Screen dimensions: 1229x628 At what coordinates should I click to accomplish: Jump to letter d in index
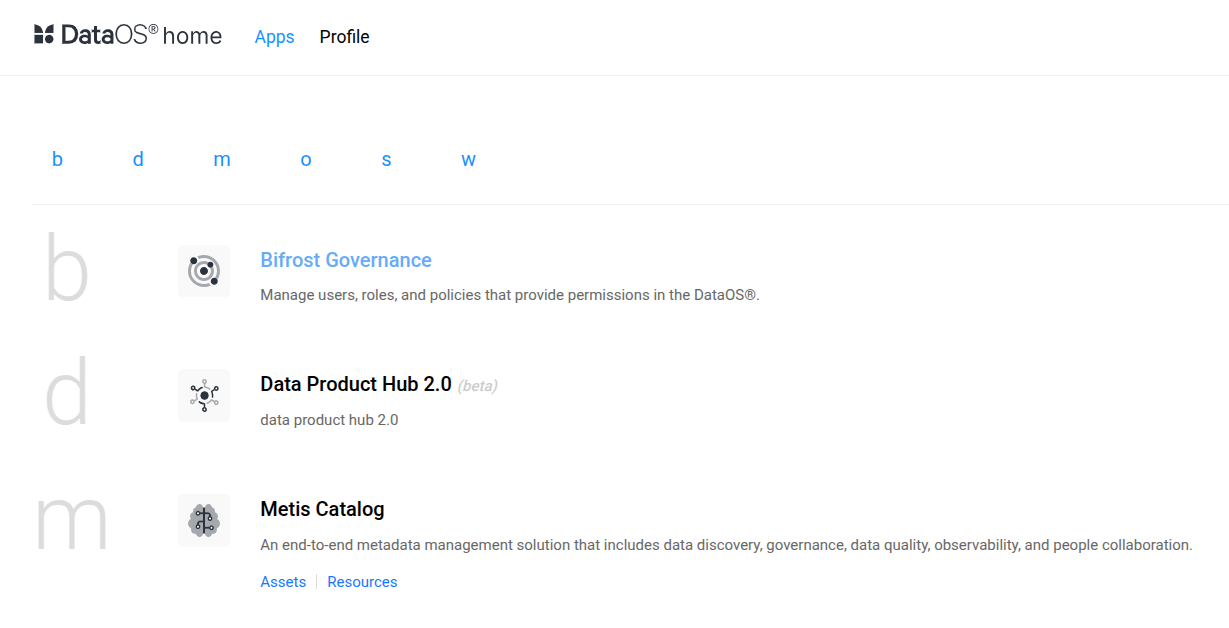[139, 159]
